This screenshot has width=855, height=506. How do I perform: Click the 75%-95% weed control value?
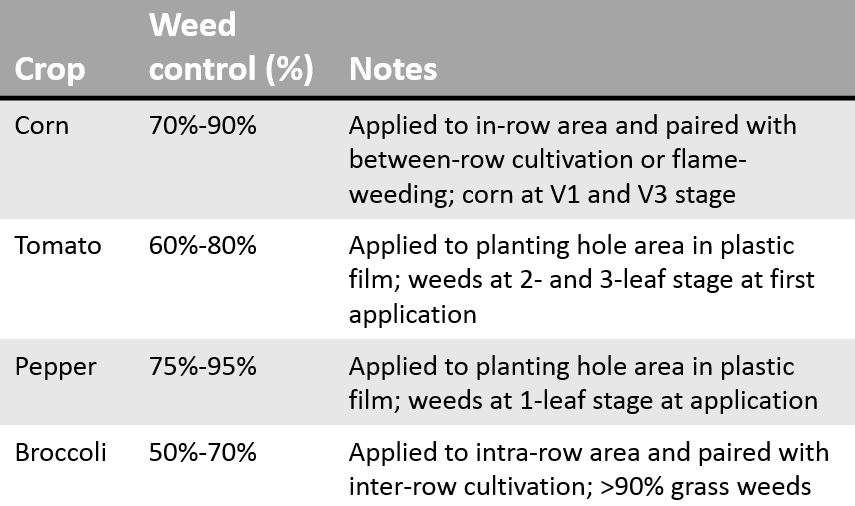pyautogui.click(x=203, y=366)
